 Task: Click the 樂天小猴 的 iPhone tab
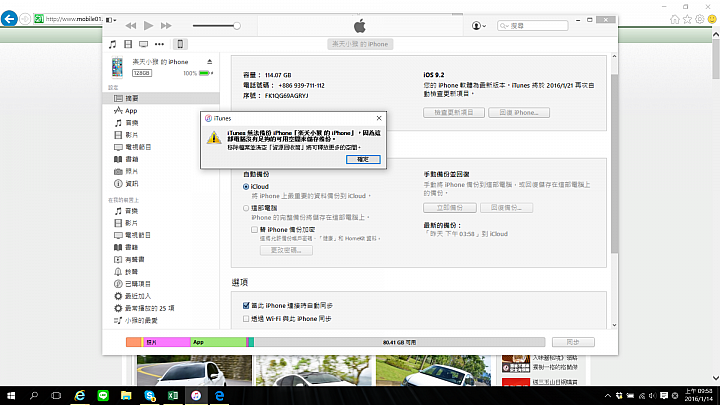point(360,44)
